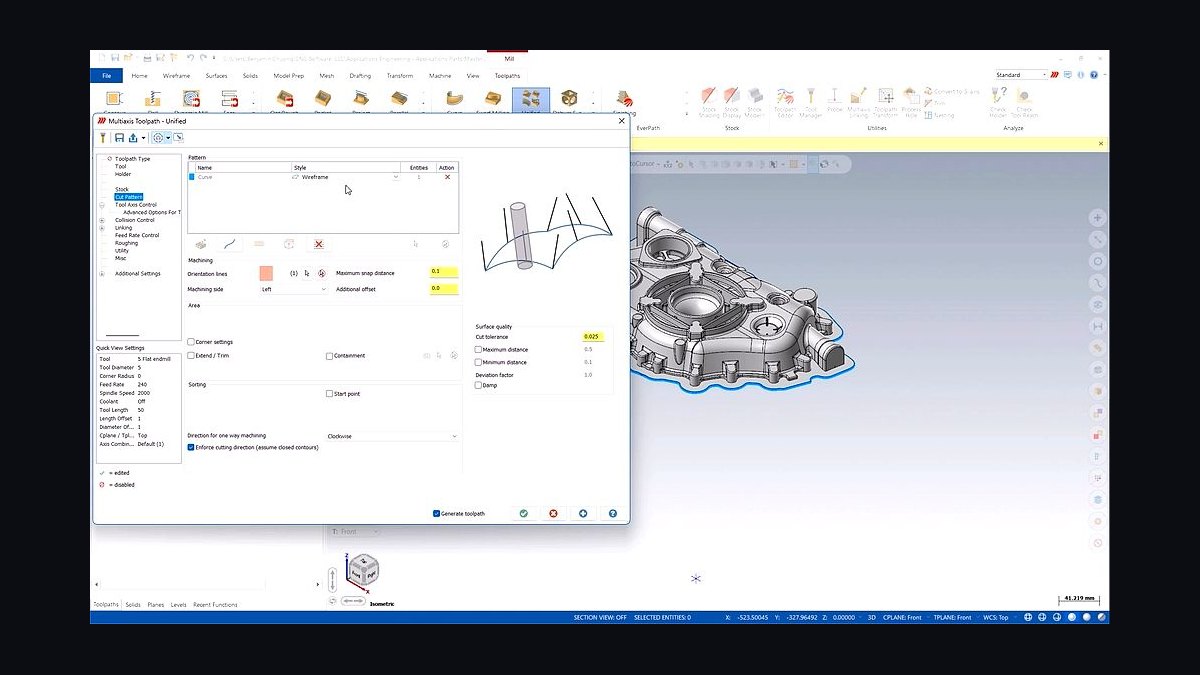This screenshot has width=1200, height=675.
Task: Select the Dynamic Mill ribbon icon
Action: (190, 99)
